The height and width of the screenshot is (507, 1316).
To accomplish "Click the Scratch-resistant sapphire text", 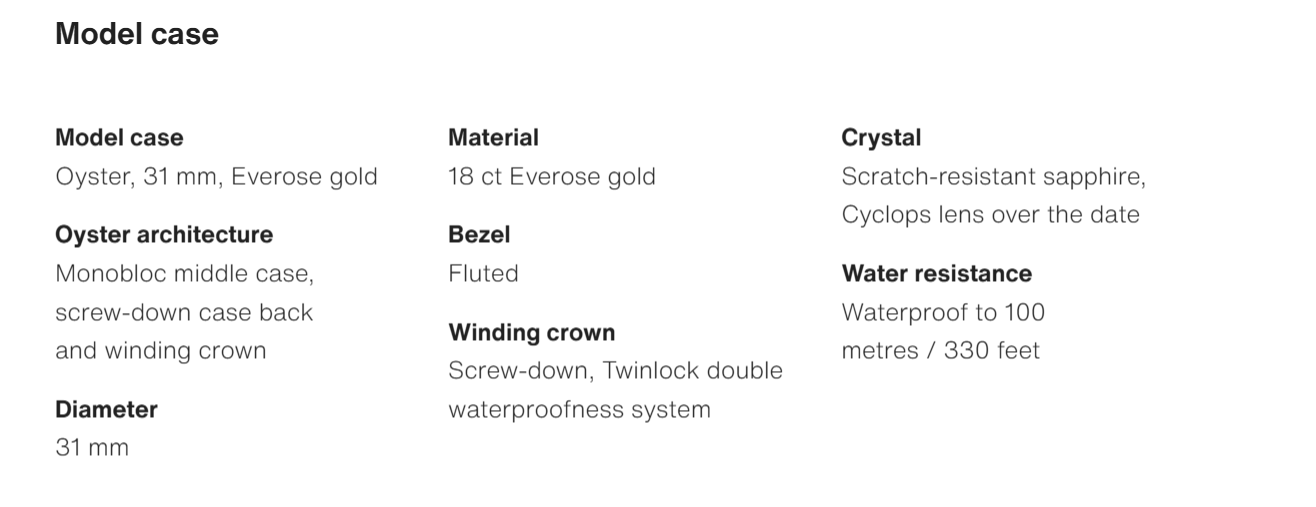I will click(993, 177).
